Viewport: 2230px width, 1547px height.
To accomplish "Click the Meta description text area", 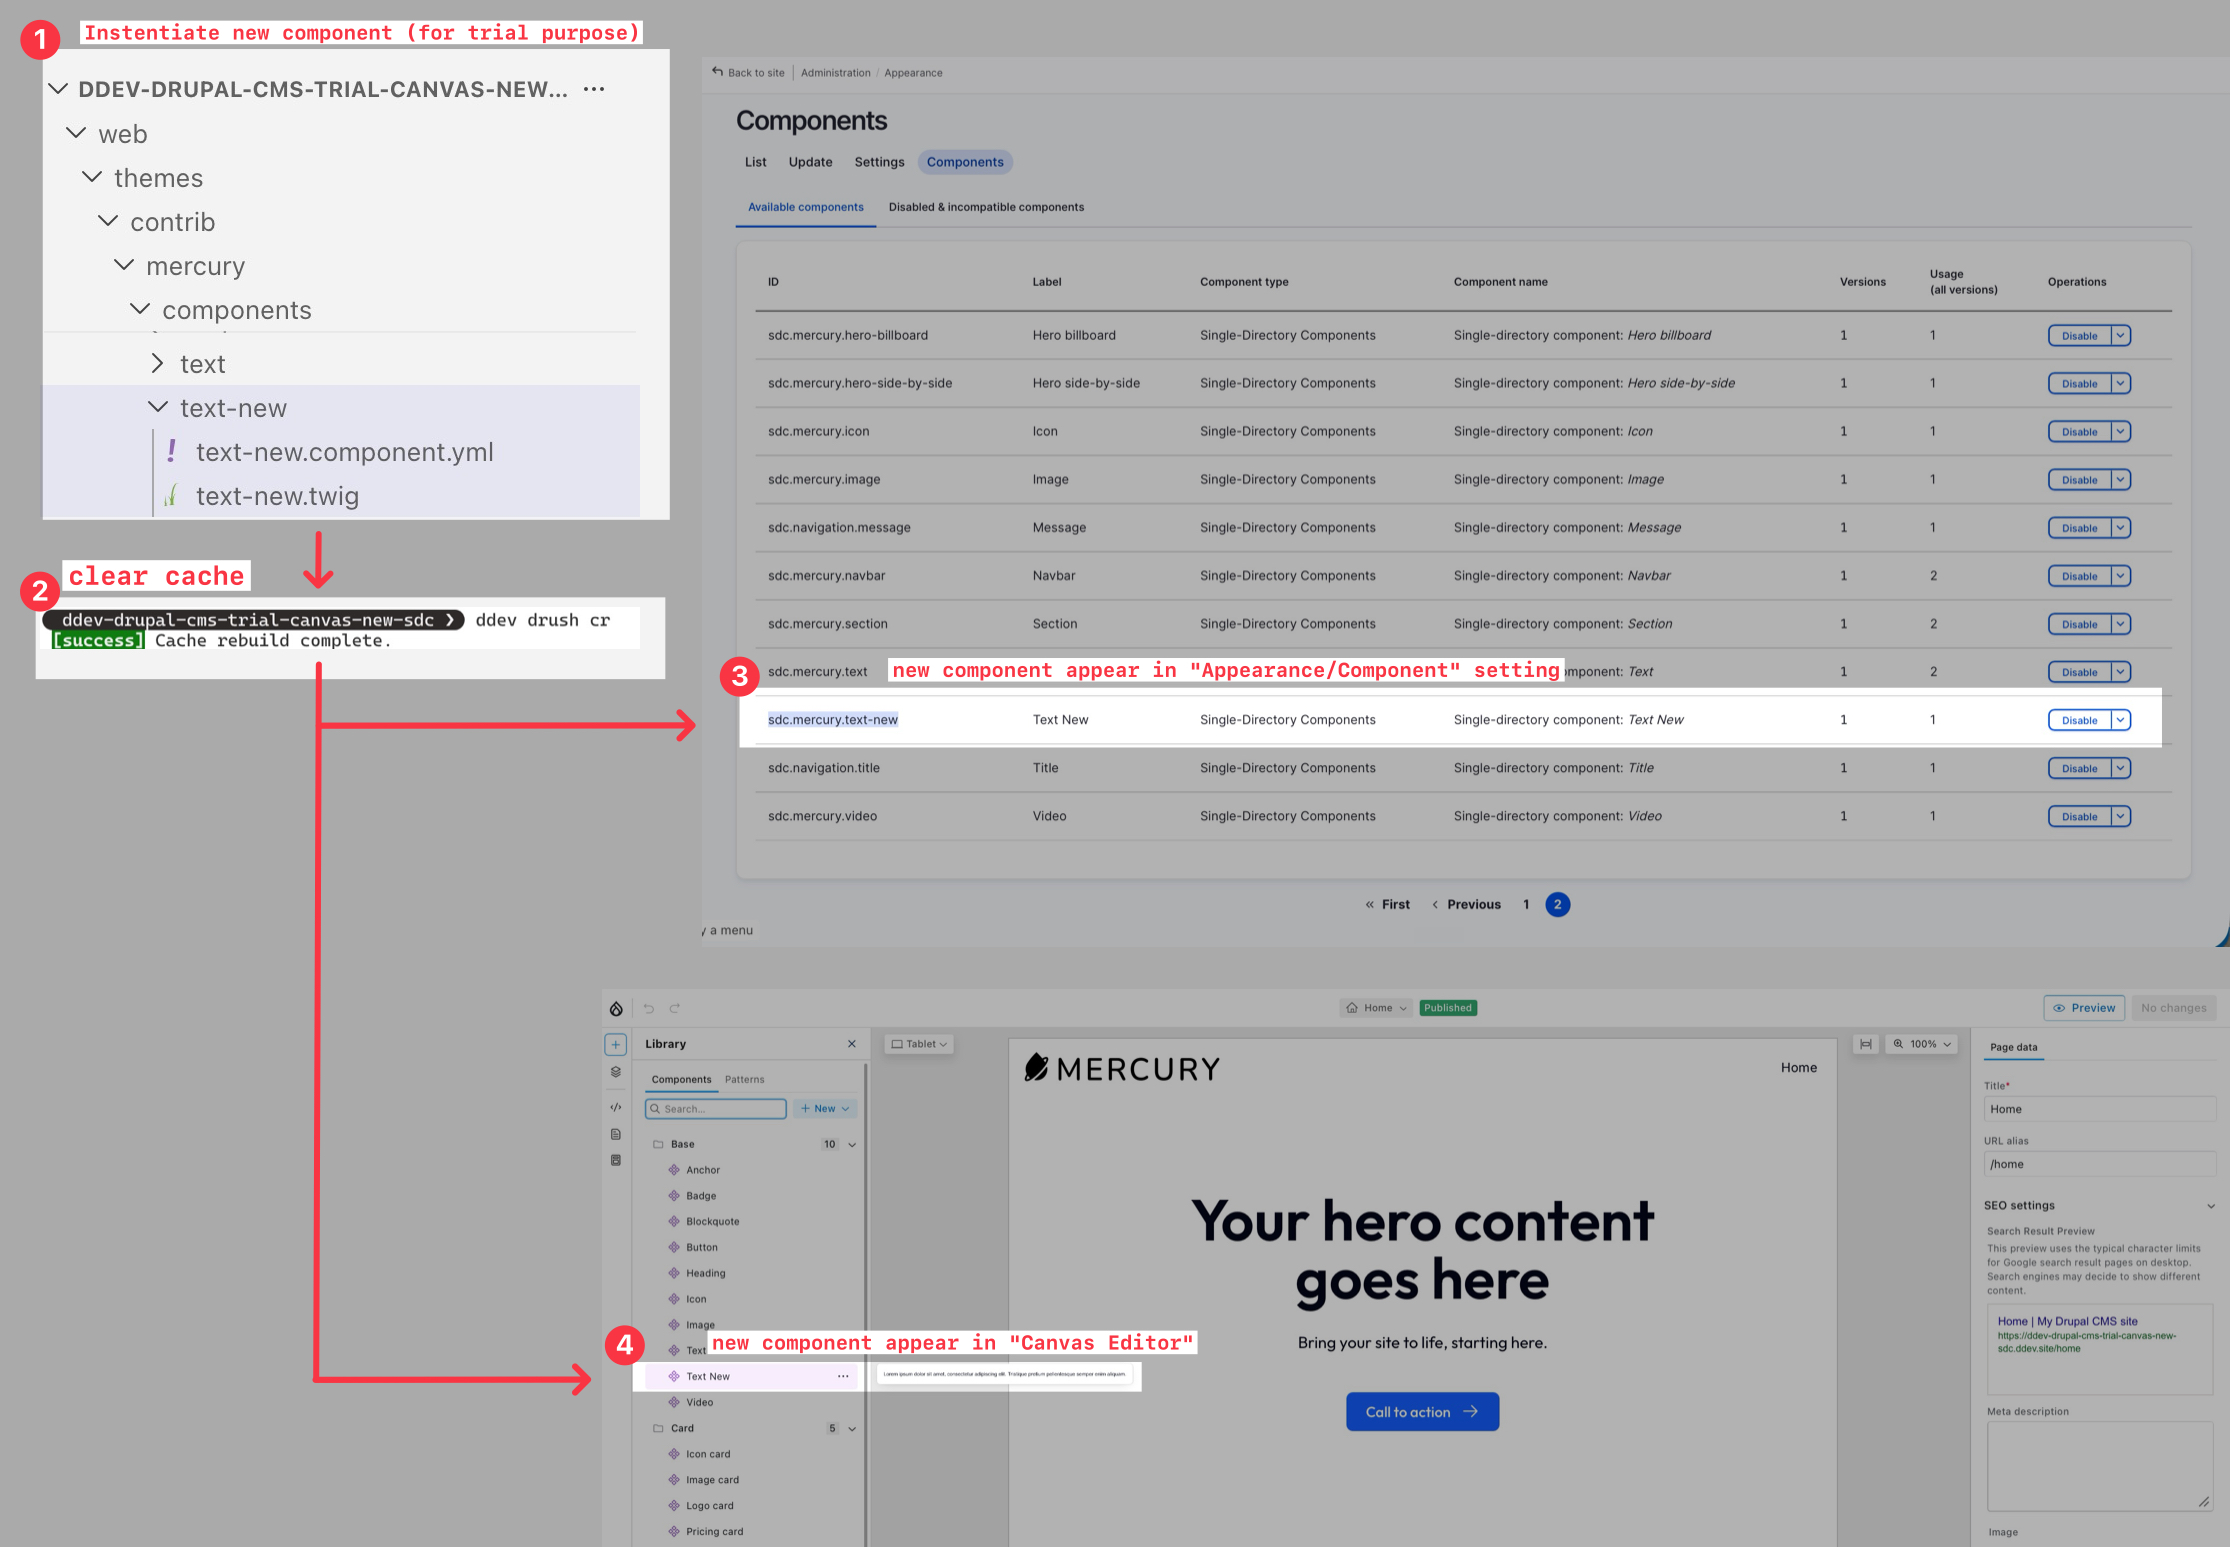I will [2100, 1466].
